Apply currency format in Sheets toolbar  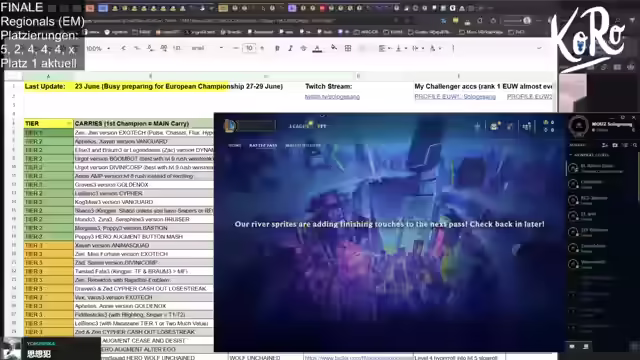click(x=123, y=48)
